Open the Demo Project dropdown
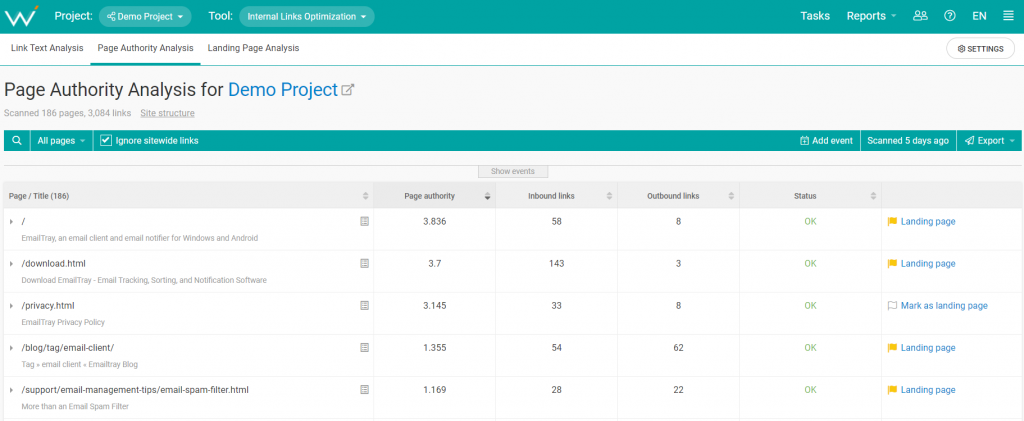Viewport: 1024px width, 421px height. click(x=145, y=16)
